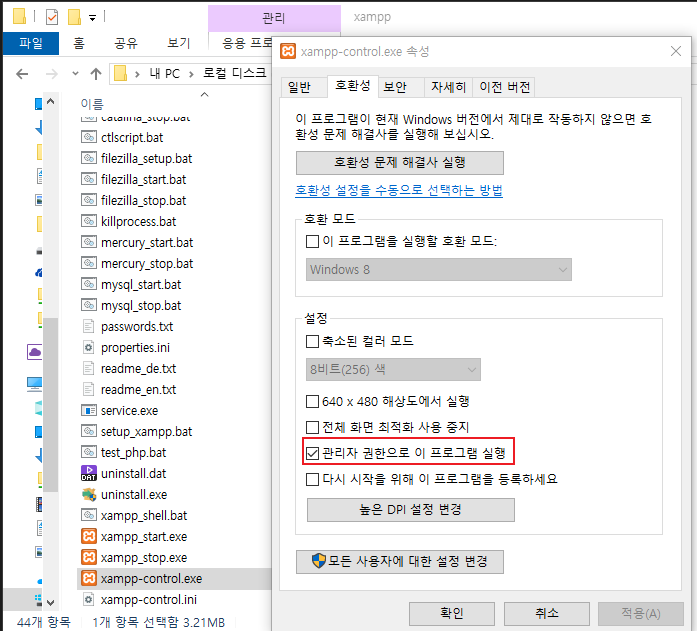Click the passwords.txt document icon
The width and height of the screenshot is (697, 631).
click(x=89, y=326)
